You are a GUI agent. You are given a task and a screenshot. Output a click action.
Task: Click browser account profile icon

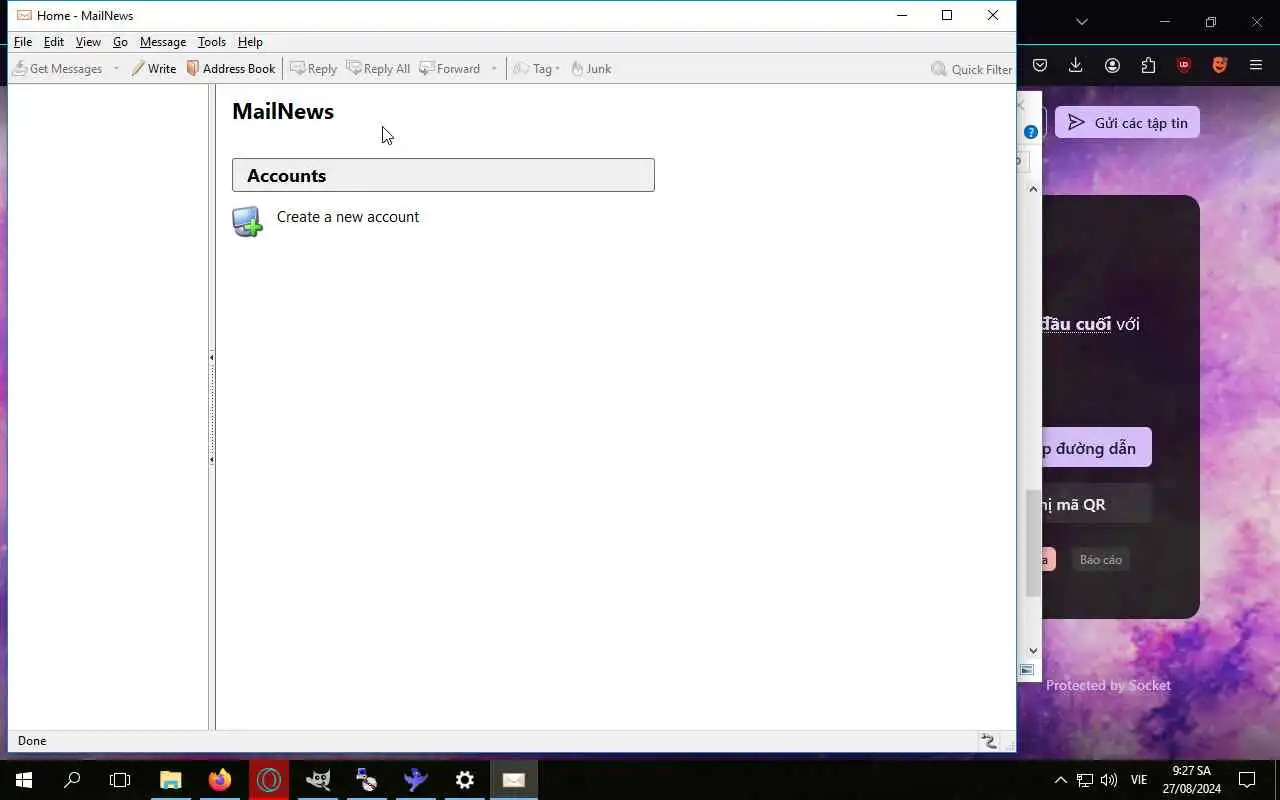(1112, 65)
